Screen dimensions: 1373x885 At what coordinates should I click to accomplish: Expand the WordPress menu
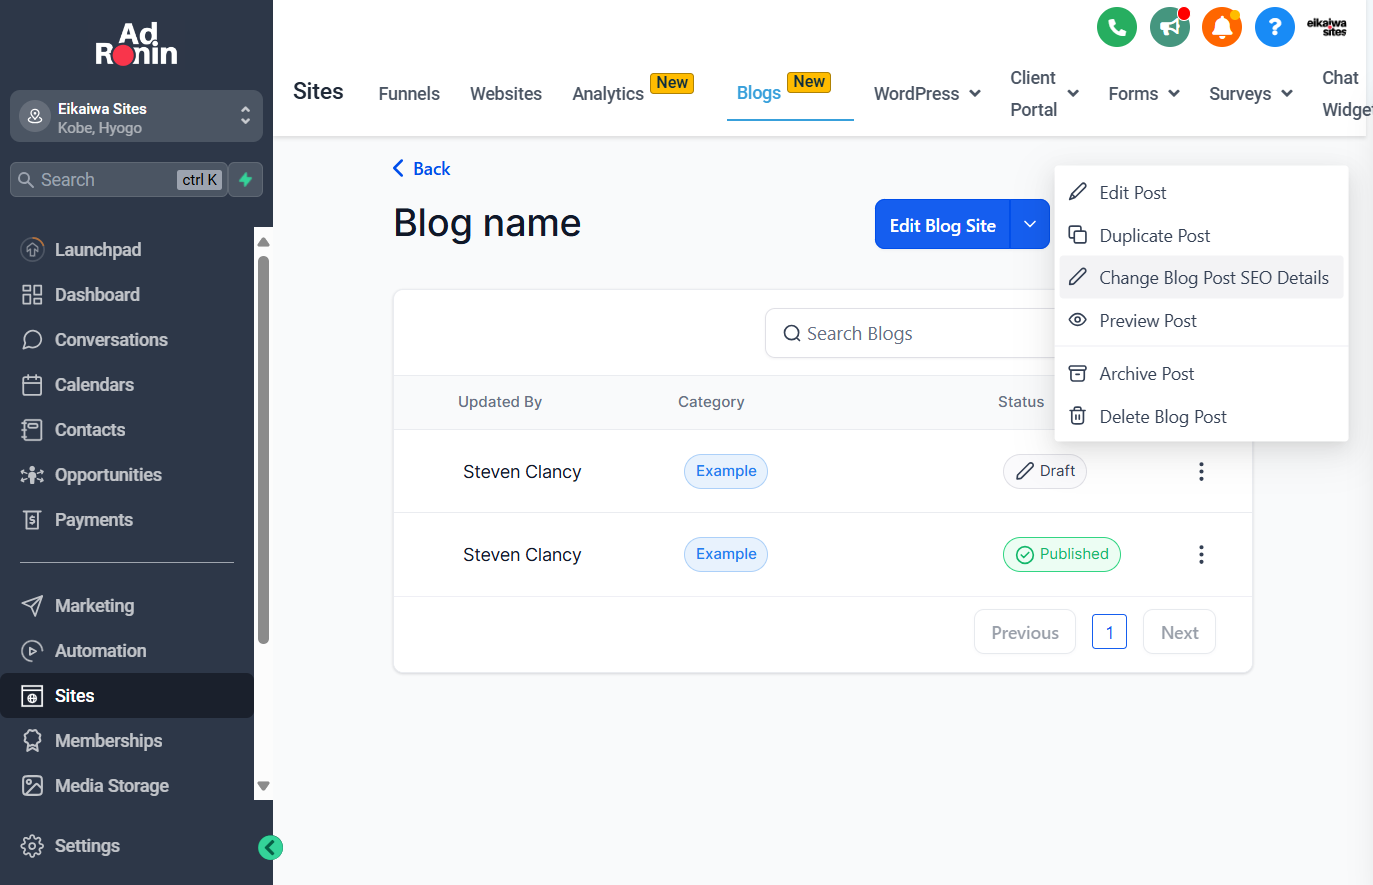pos(927,93)
